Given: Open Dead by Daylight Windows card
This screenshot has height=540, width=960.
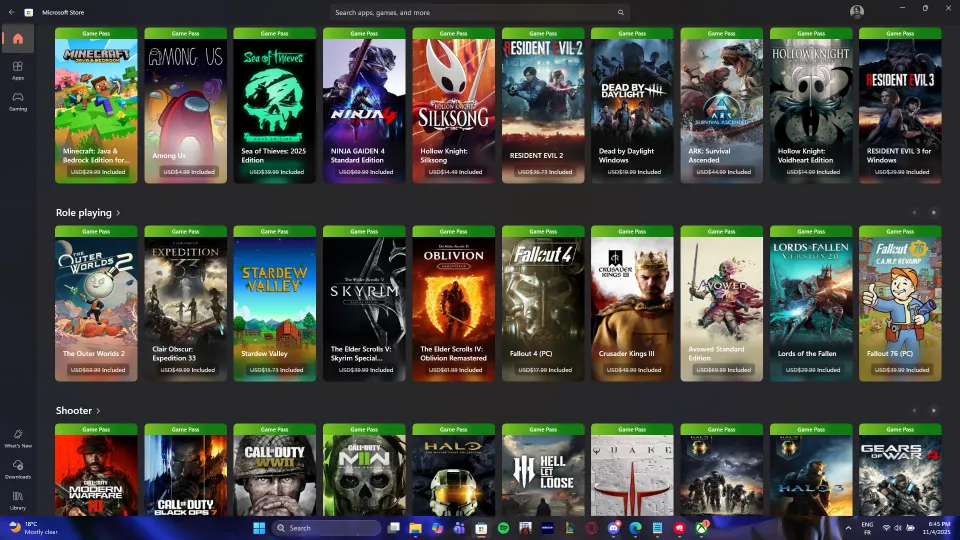Looking at the screenshot, I should tap(632, 105).
